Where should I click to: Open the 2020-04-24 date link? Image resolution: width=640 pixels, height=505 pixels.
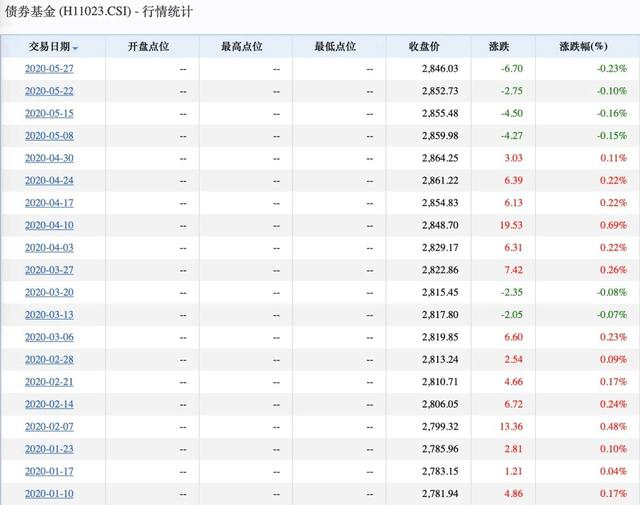click(x=49, y=180)
